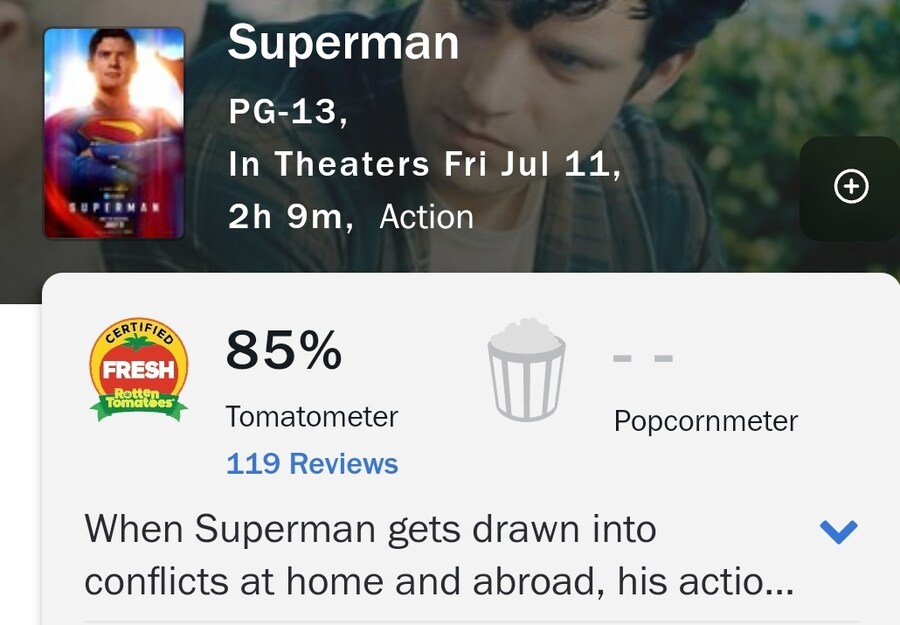This screenshot has width=900, height=625.
Task: Open the Superman poster thumbnail
Action: pos(114,133)
